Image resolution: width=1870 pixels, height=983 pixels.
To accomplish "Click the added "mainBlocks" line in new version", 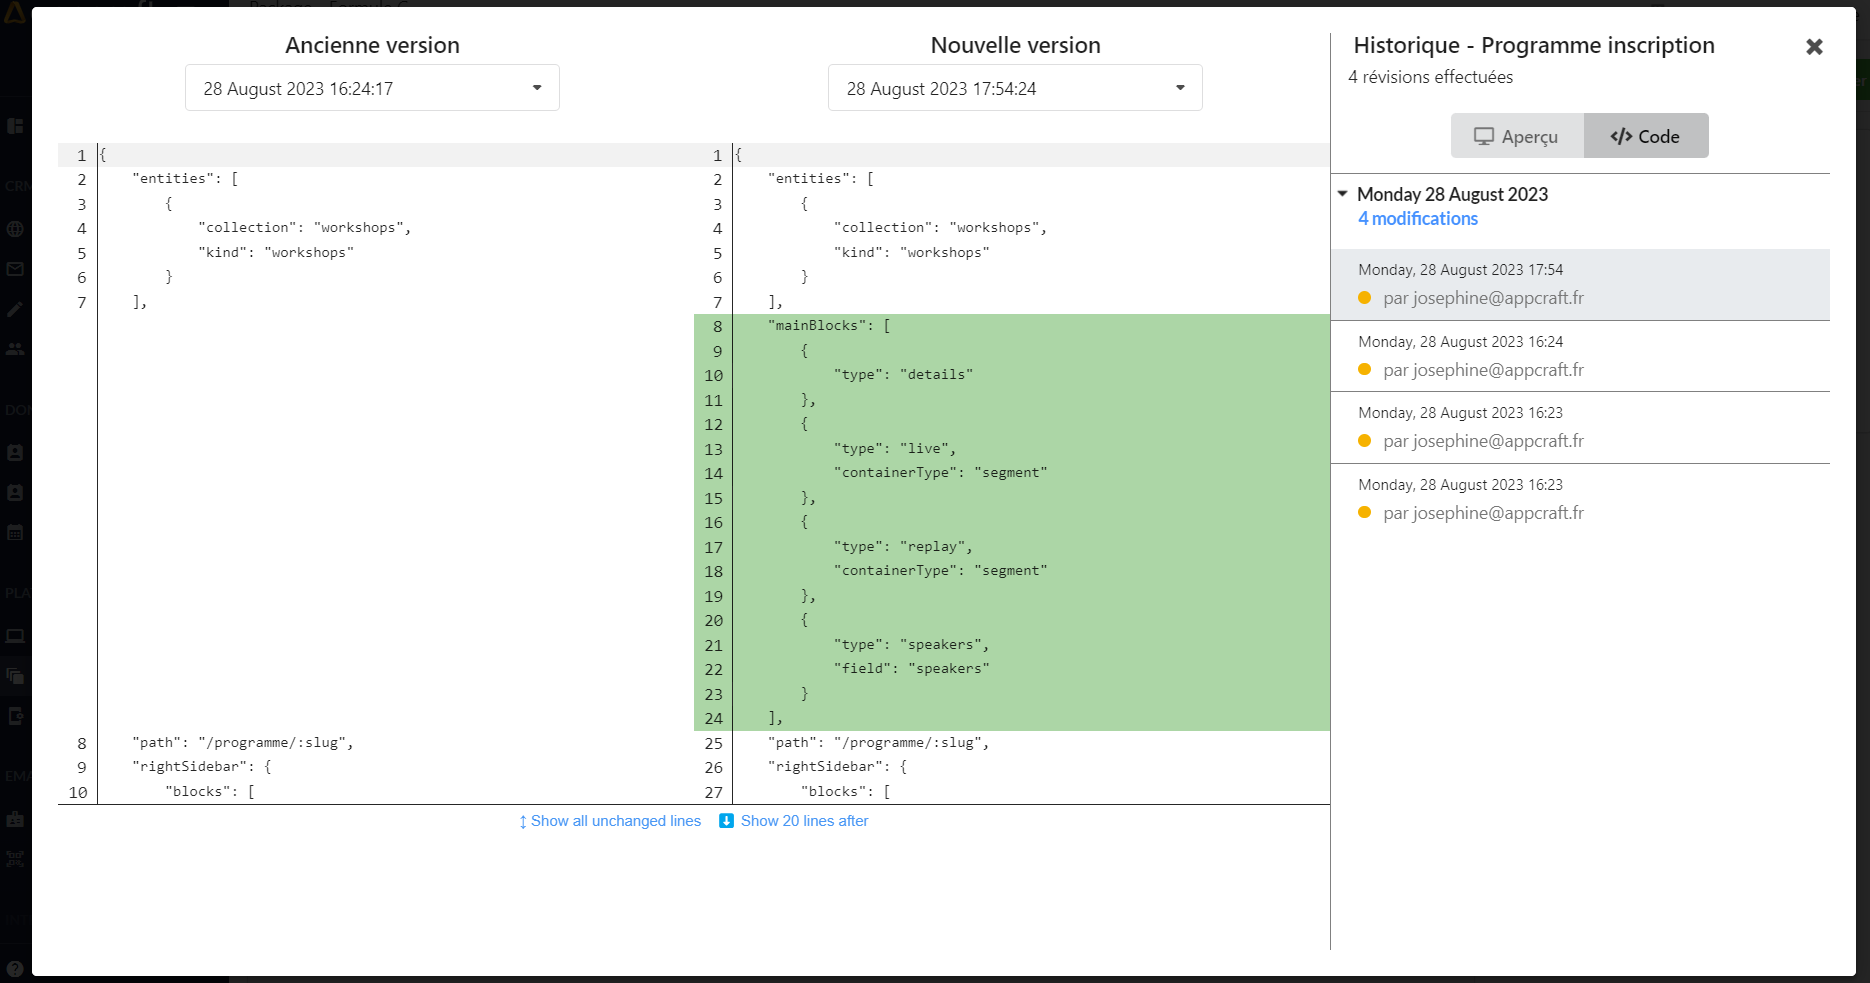I will [x=829, y=326].
